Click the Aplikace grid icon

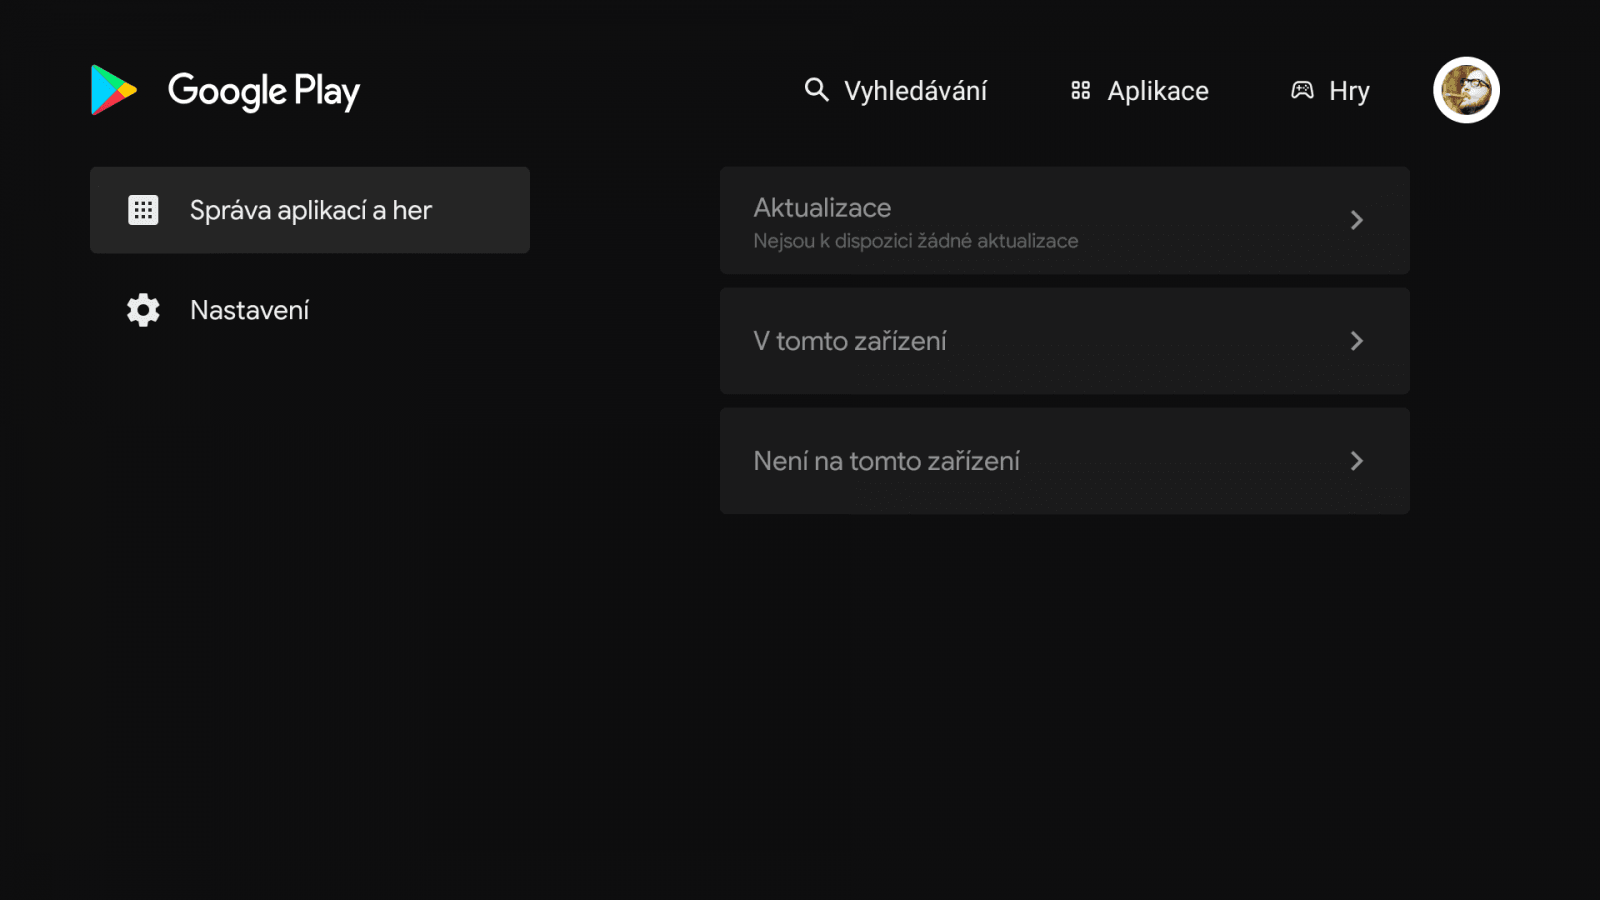click(1080, 90)
